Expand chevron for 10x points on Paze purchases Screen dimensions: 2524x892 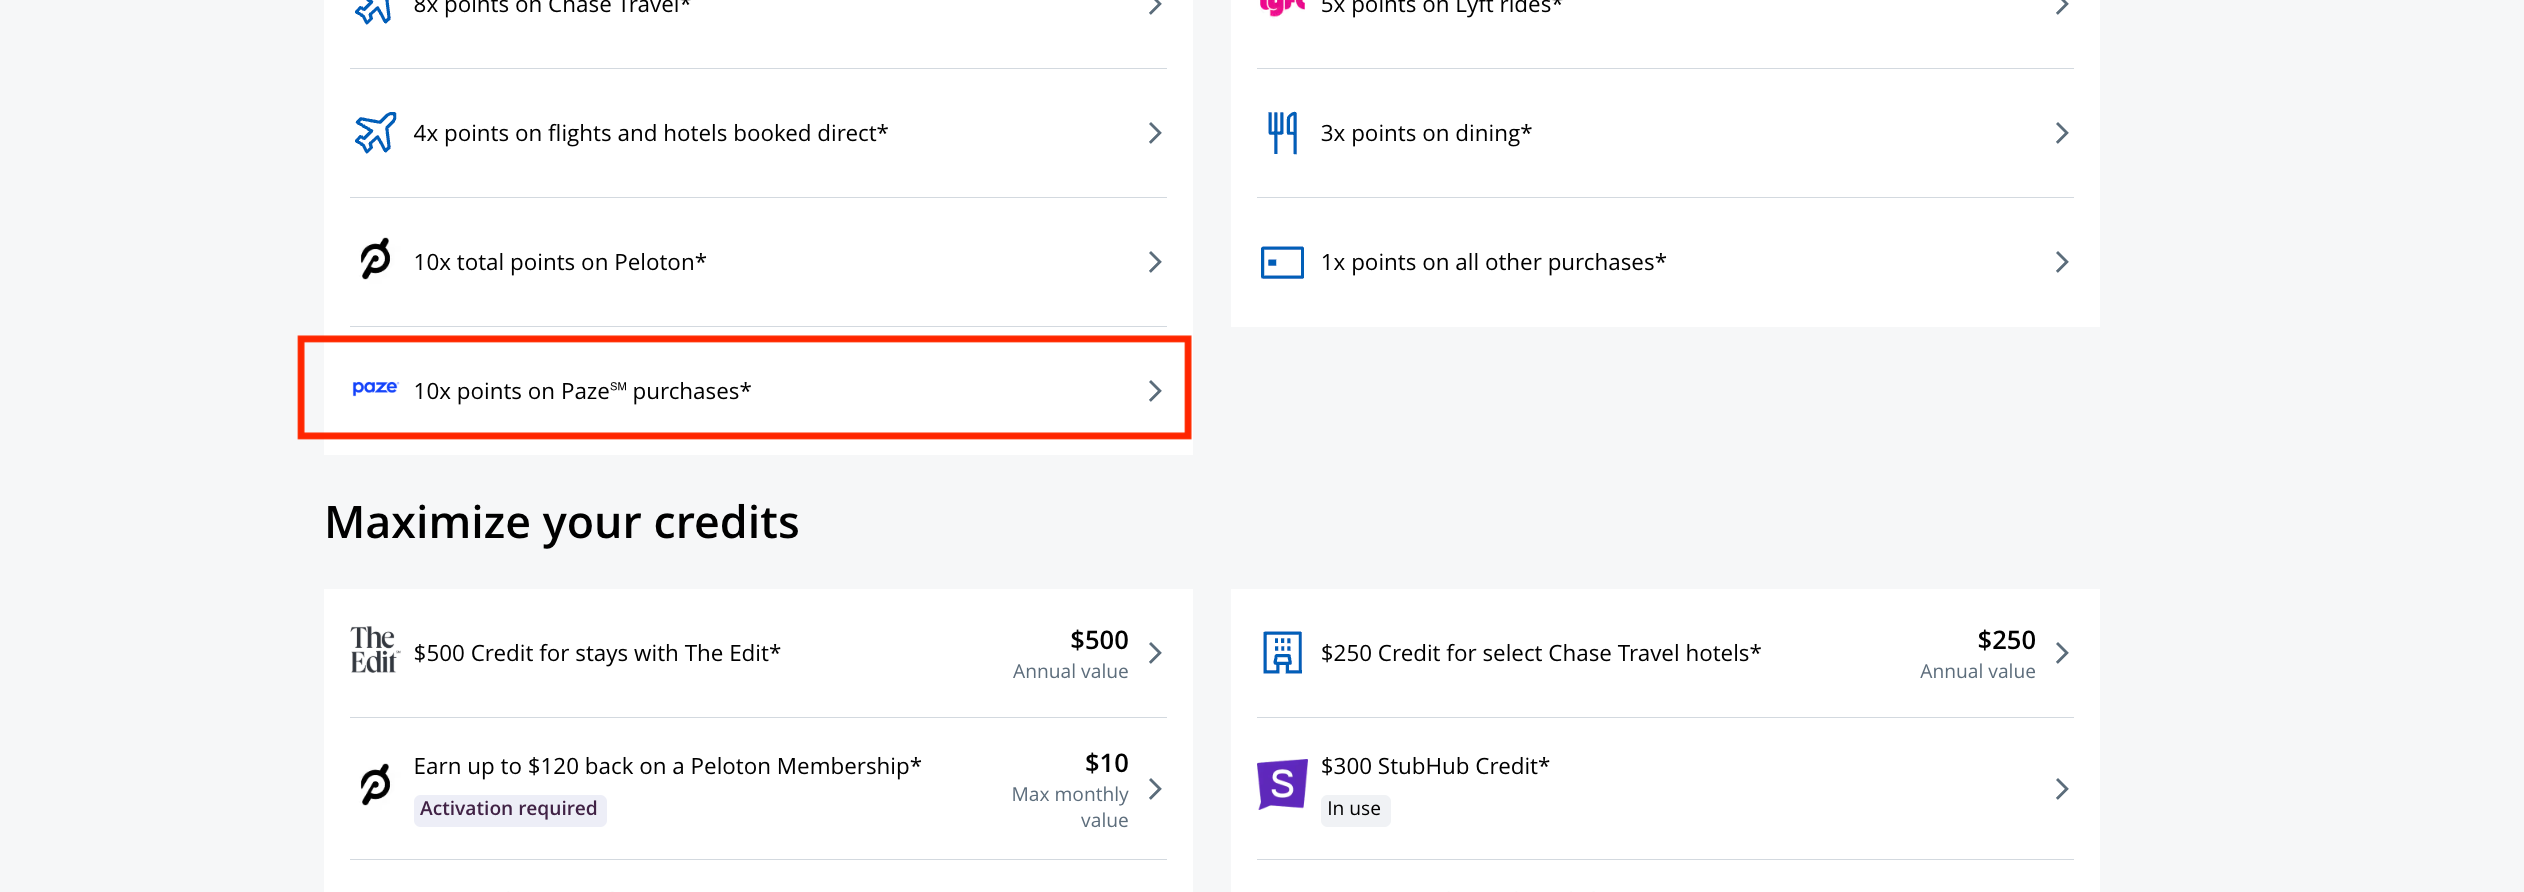pos(1155,391)
